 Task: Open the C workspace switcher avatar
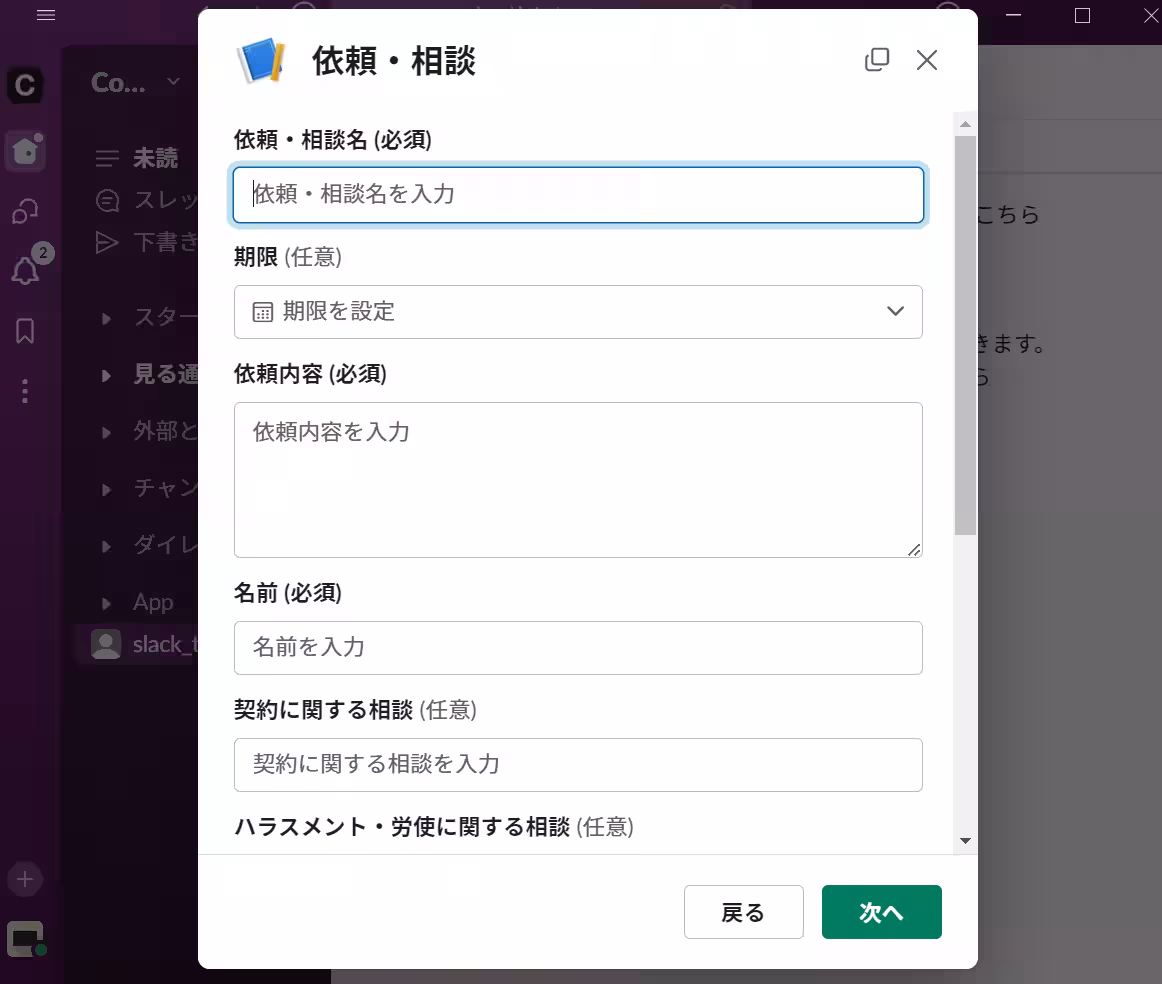tap(24, 86)
